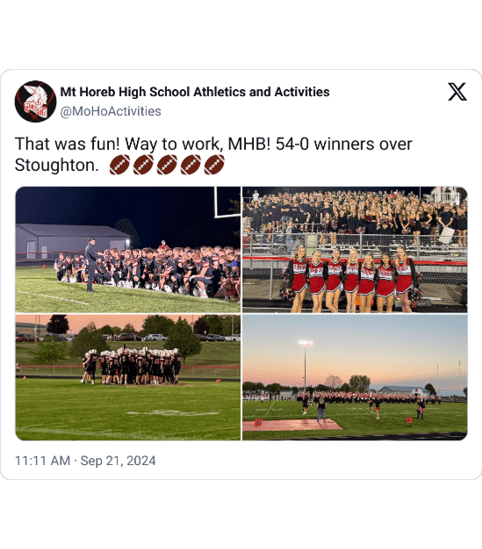The image size is (482, 549).
Task: View sunset marching band field photo
Action: 355,377
